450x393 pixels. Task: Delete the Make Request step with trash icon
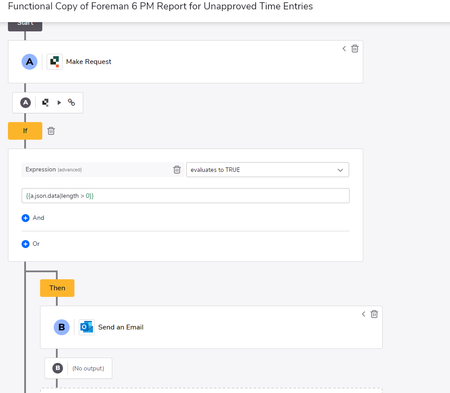click(x=355, y=49)
